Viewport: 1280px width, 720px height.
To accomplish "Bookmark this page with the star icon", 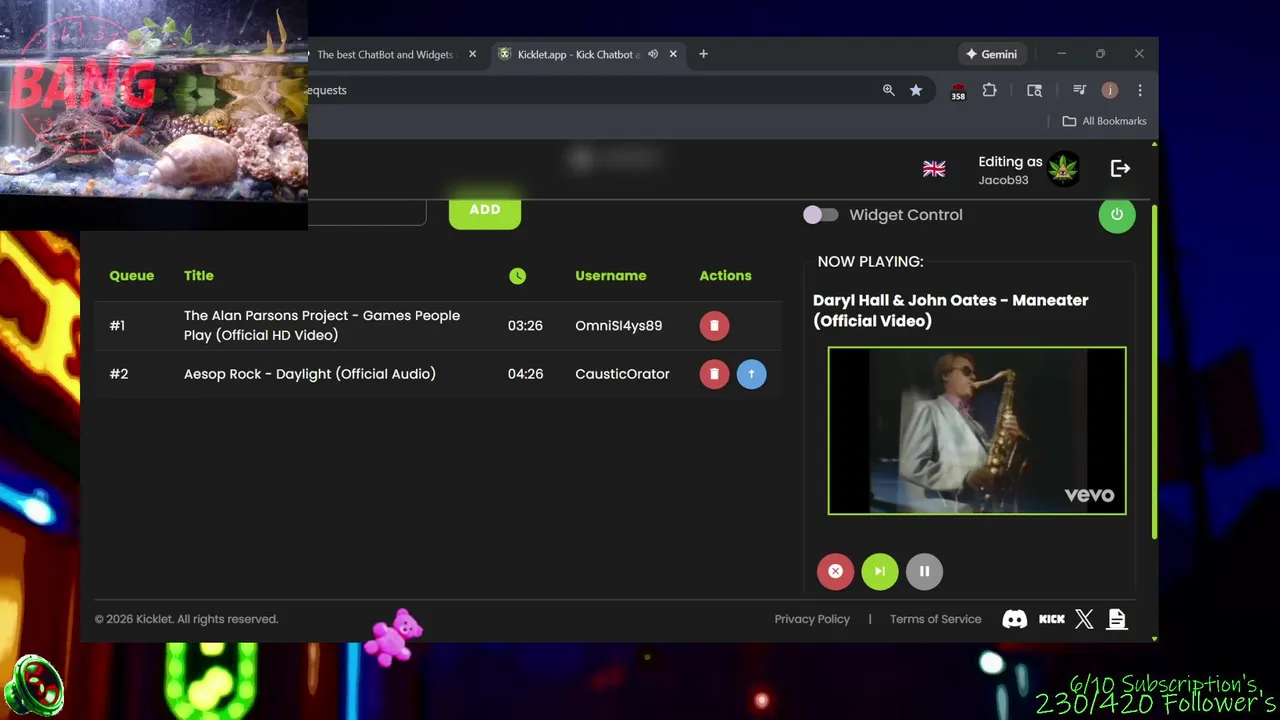I will [916, 90].
